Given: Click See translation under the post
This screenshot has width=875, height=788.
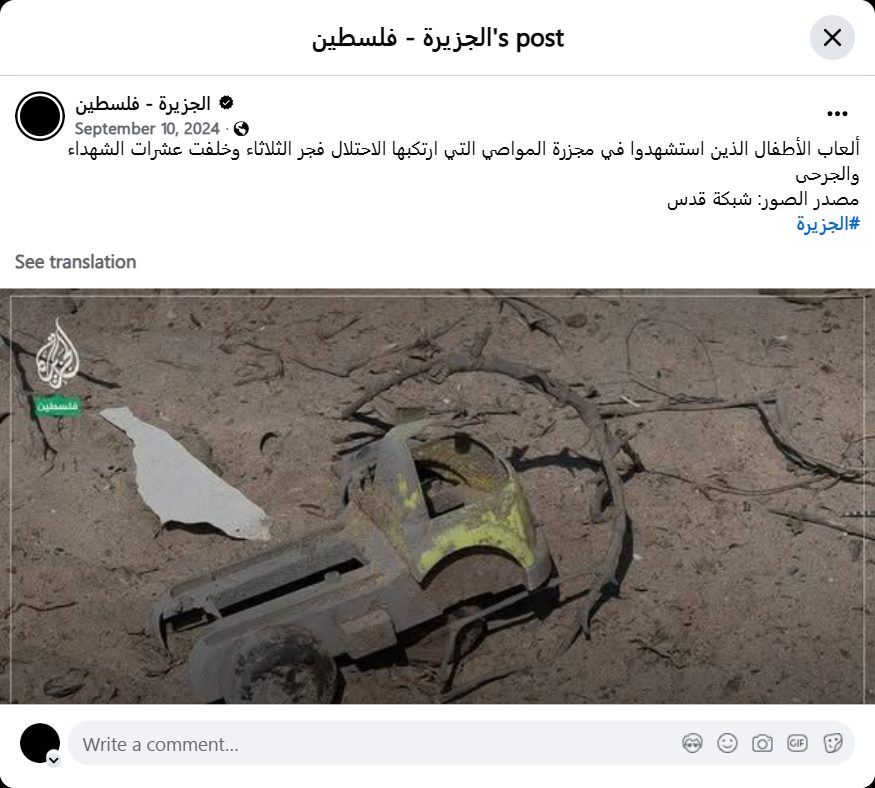Looking at the screenshot, I should [x=75, y=262].
